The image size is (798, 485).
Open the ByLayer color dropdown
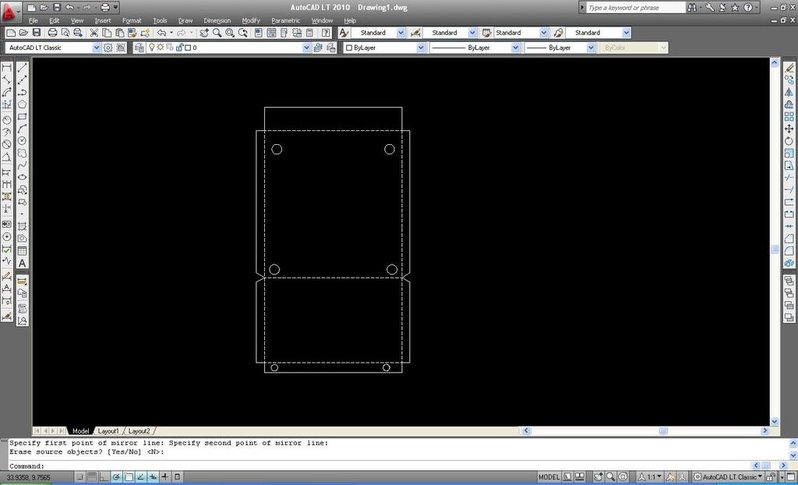coord(421,48)
